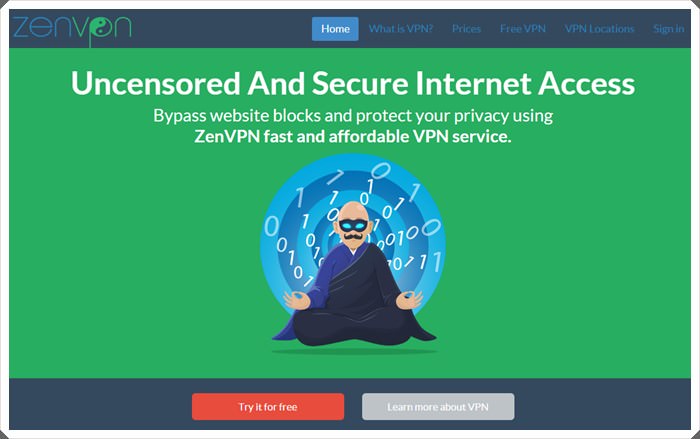Click the Learn more about VPN button
This screenshot has height=439, width=700.
pos(438,406)
